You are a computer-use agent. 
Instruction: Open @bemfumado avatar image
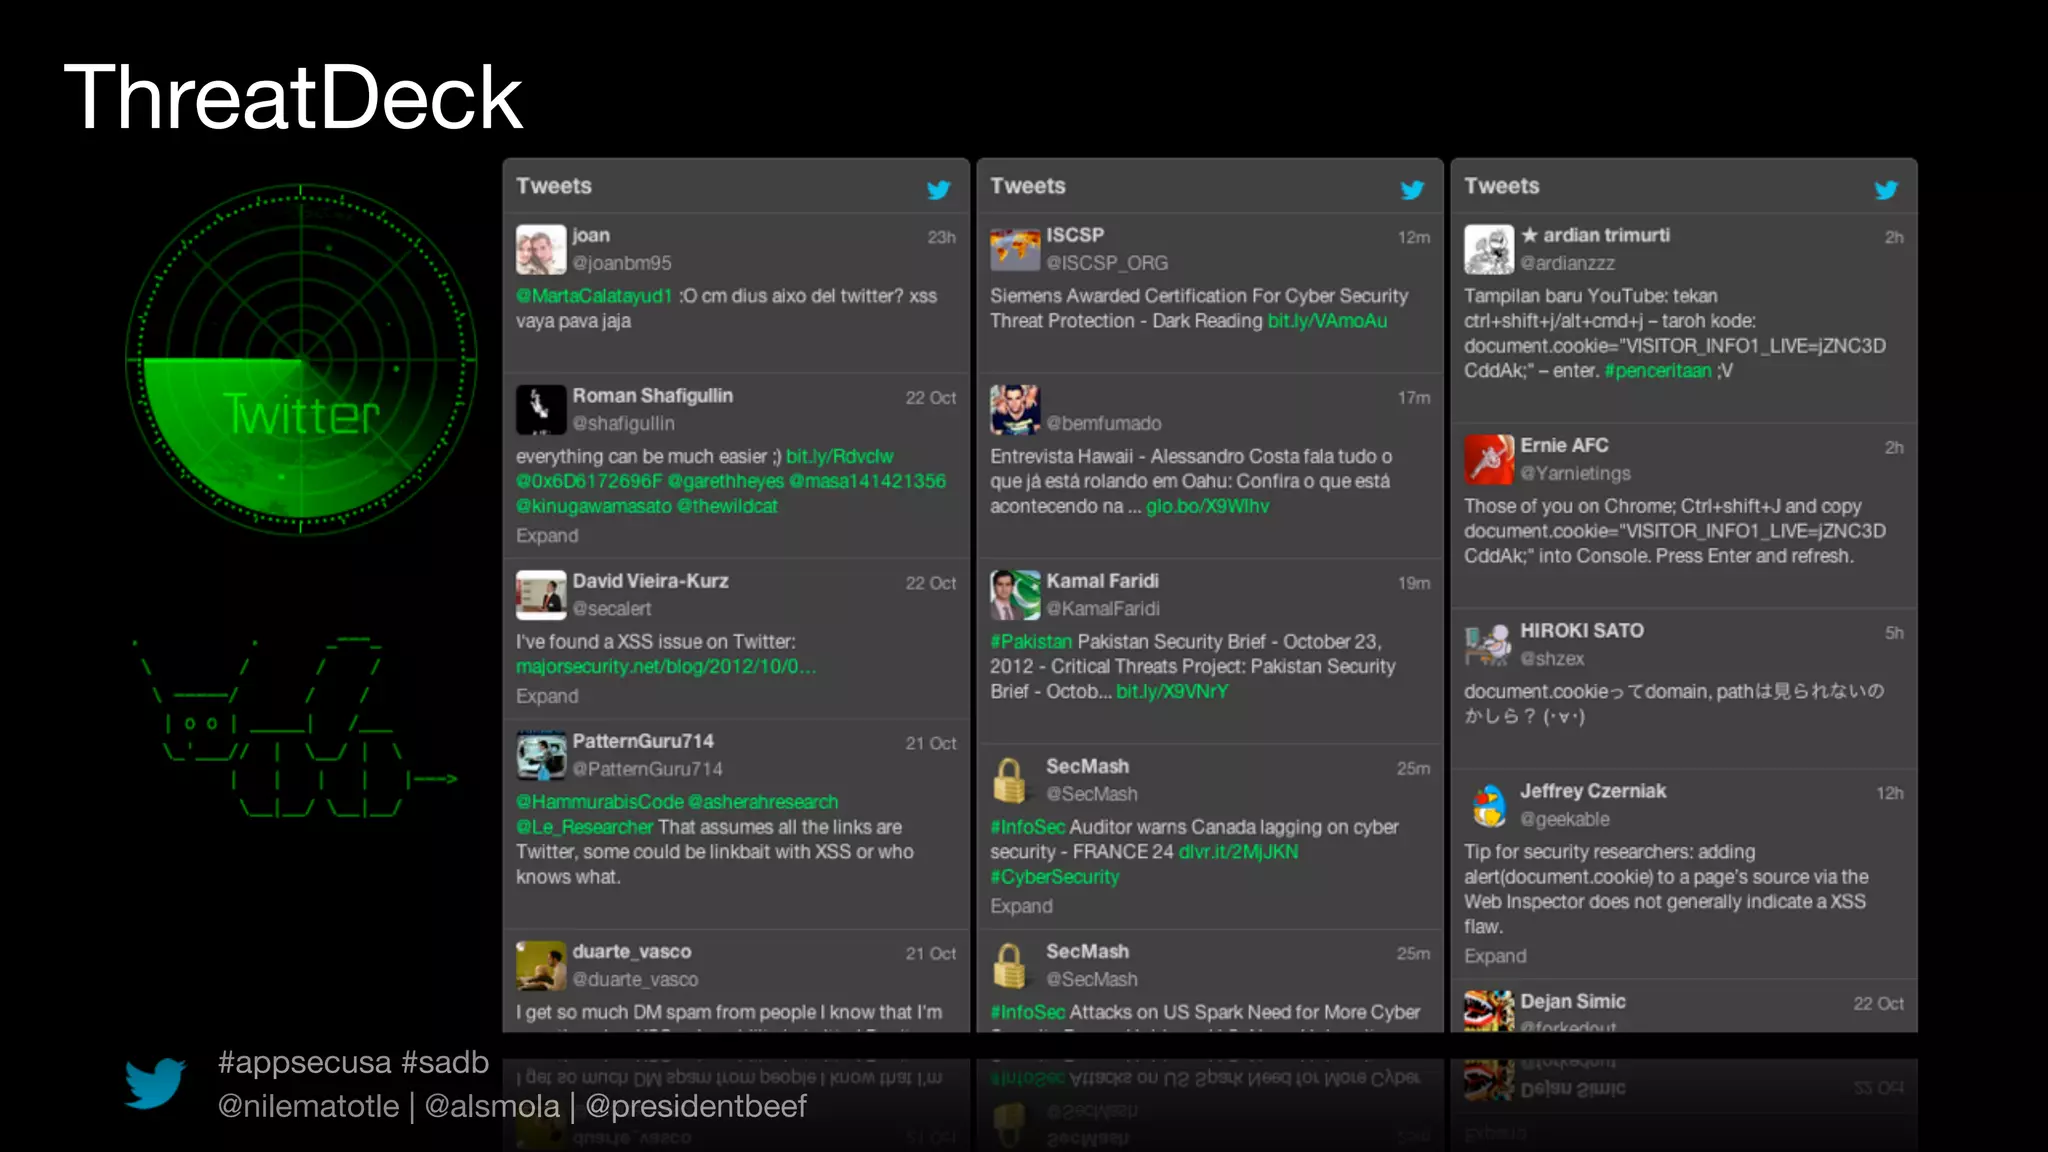click(1015, 410)
